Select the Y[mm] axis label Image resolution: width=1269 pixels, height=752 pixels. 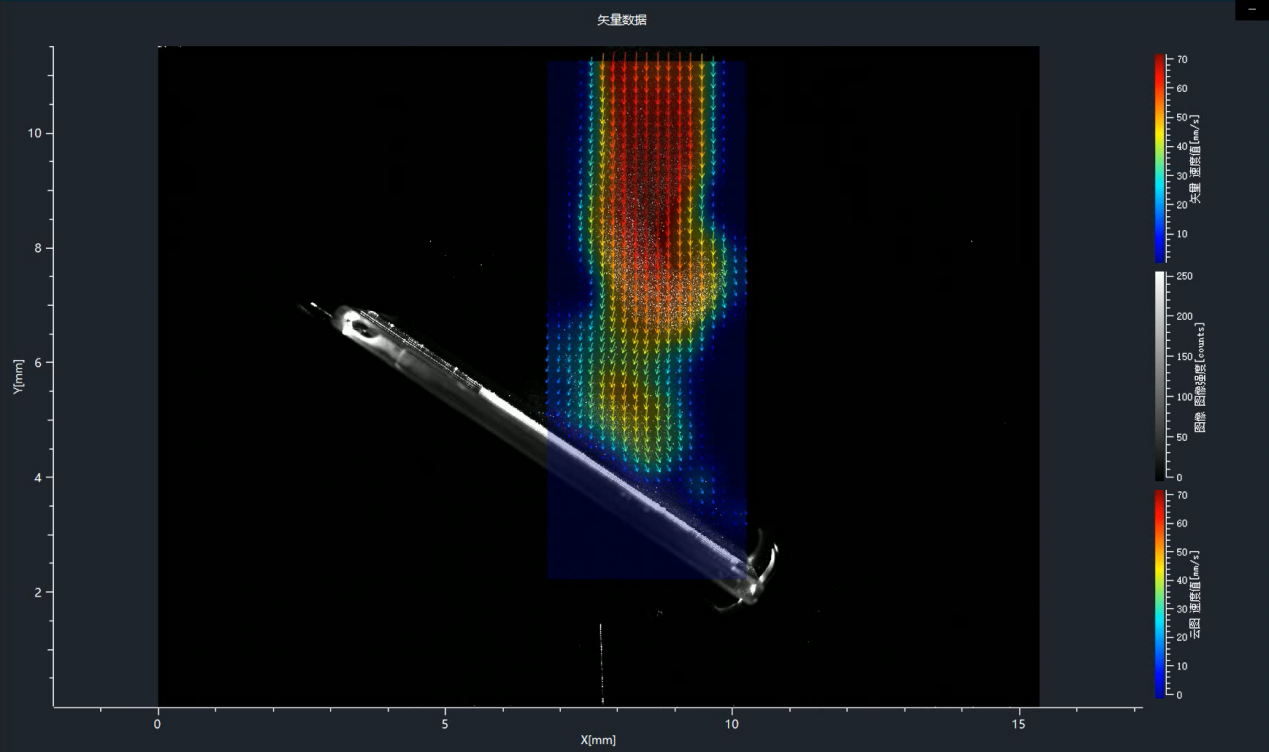17,376
